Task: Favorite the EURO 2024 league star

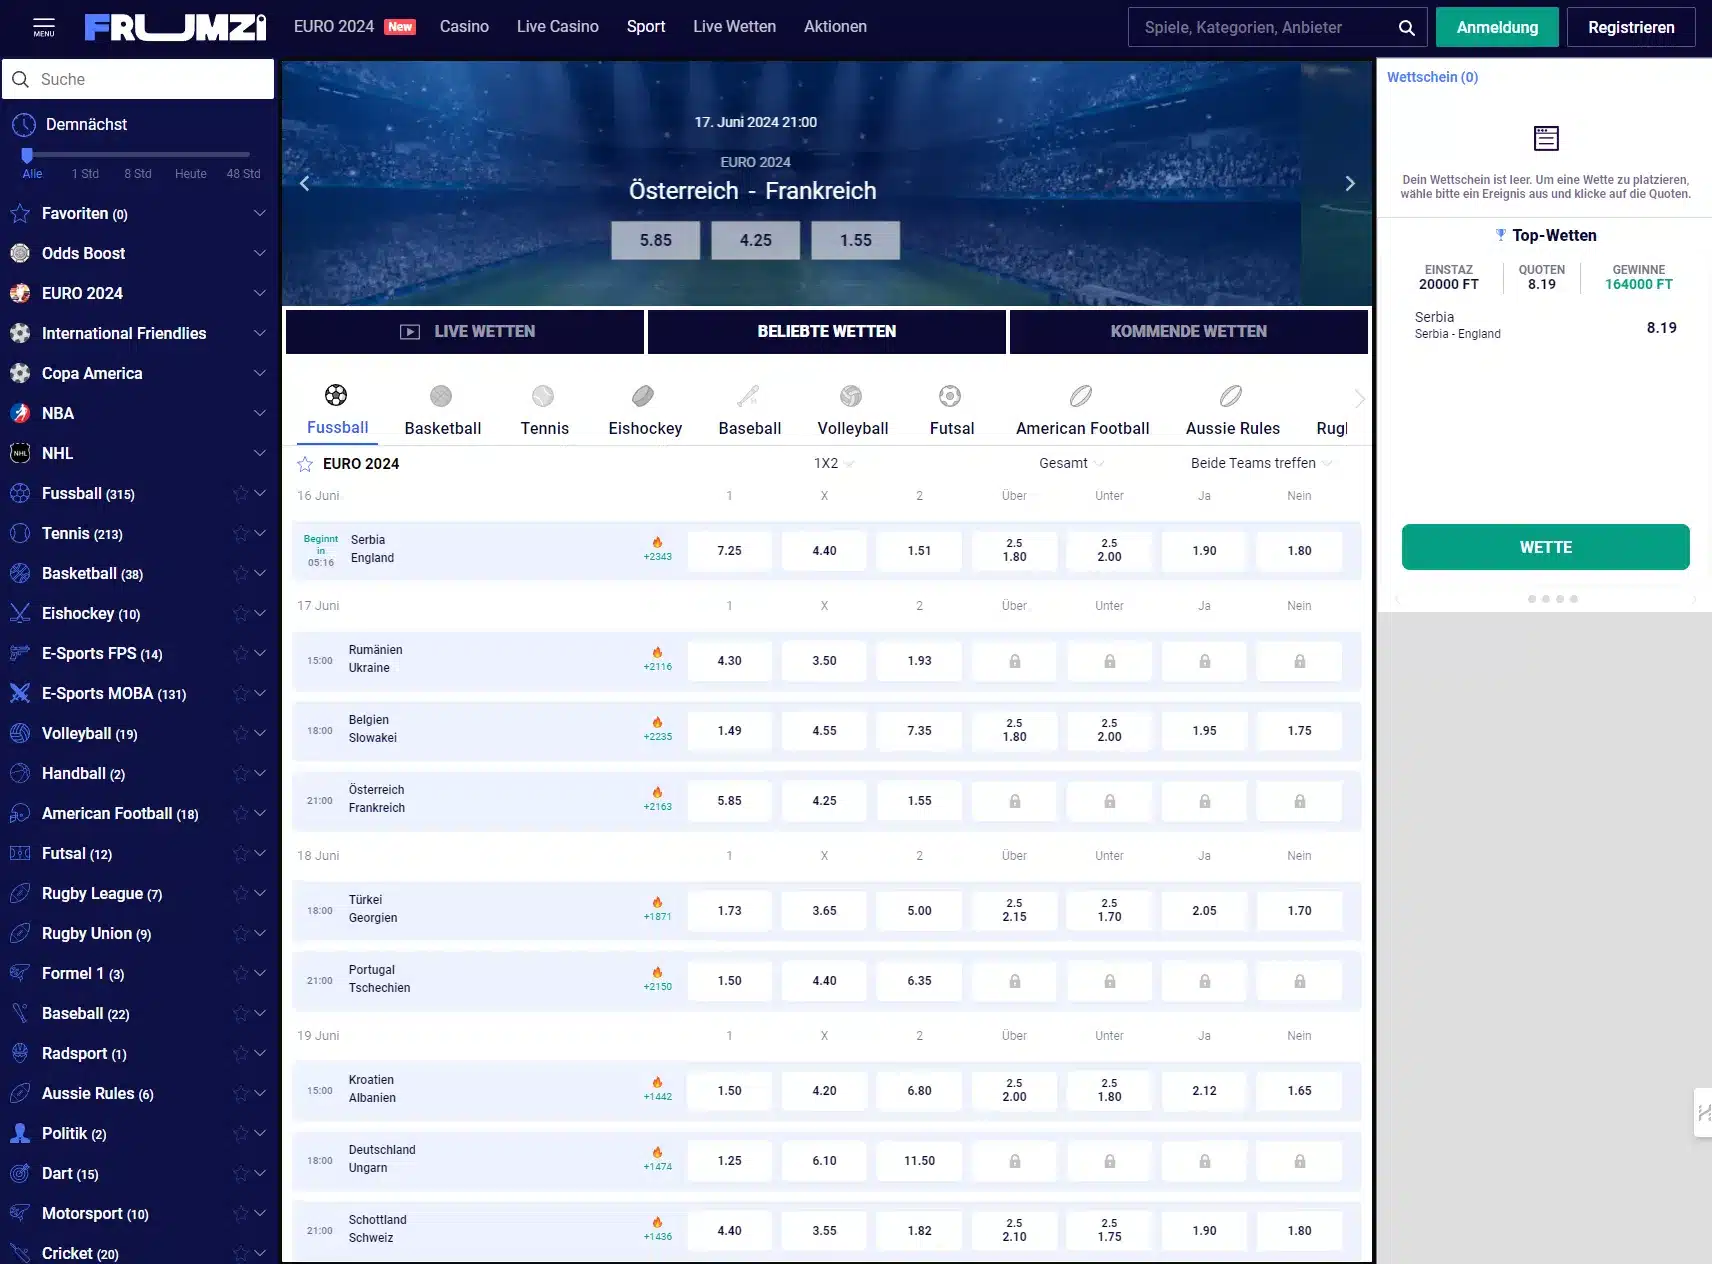Action: [305, 464]
